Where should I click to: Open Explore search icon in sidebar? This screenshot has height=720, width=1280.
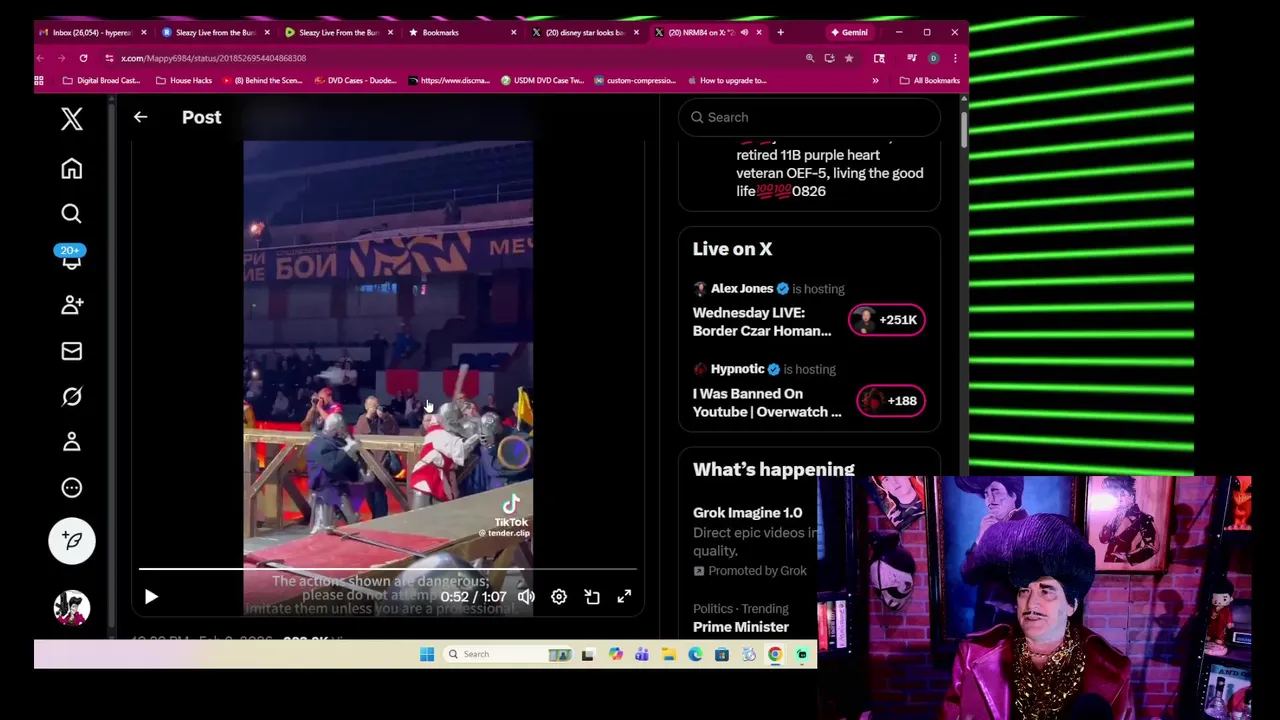pos(71,213)
